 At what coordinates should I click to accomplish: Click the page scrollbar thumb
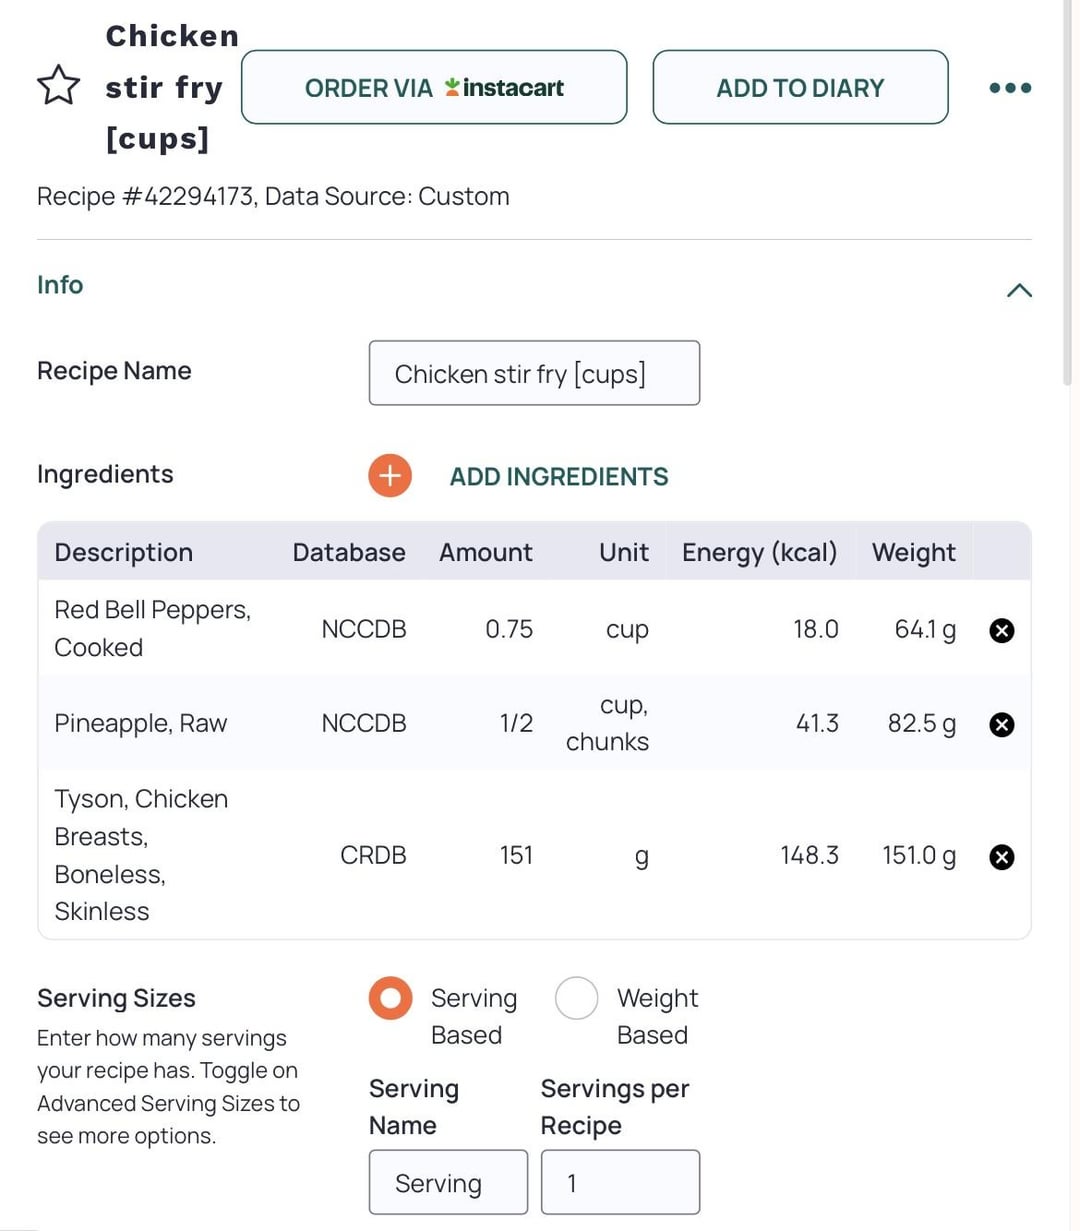click(x=1067, y=190)
